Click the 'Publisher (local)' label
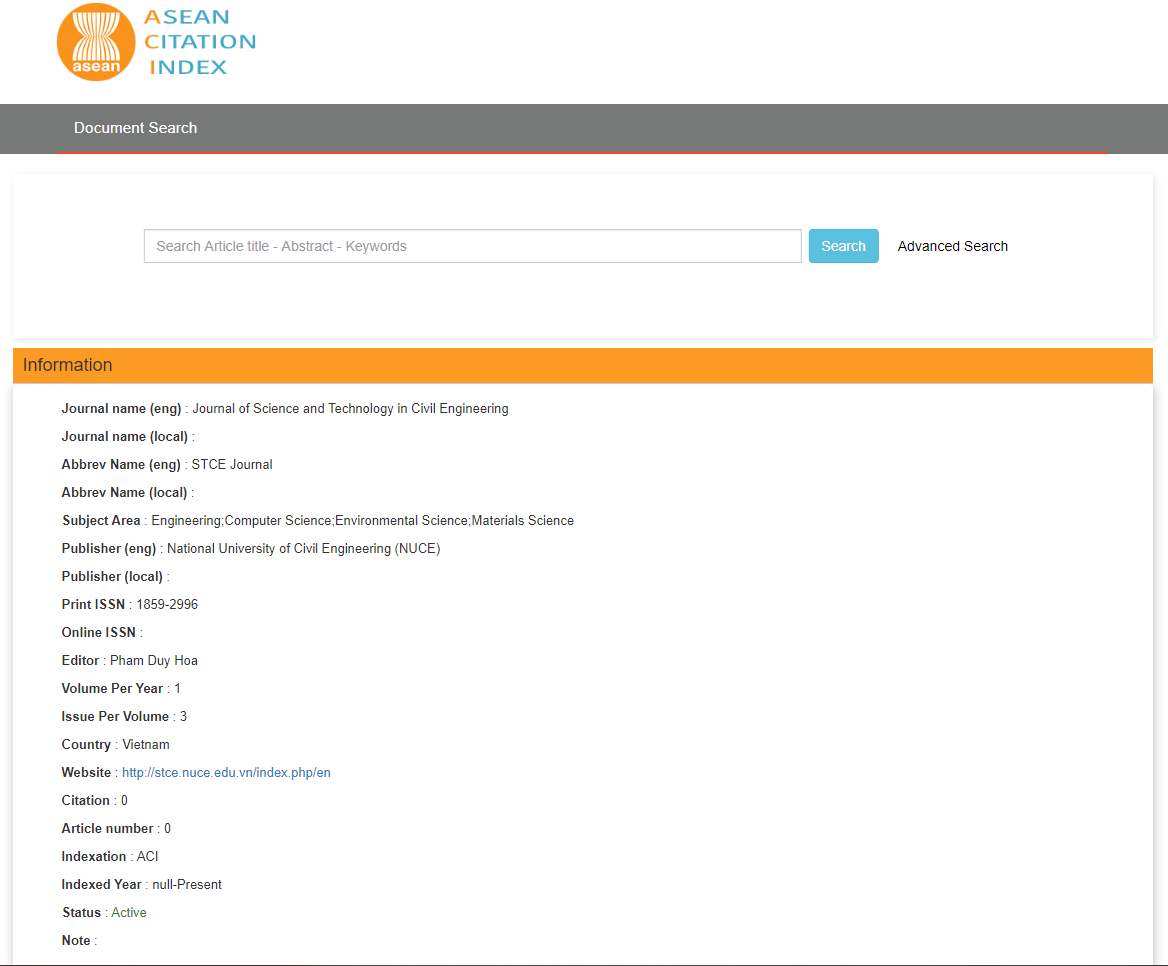 112,576
